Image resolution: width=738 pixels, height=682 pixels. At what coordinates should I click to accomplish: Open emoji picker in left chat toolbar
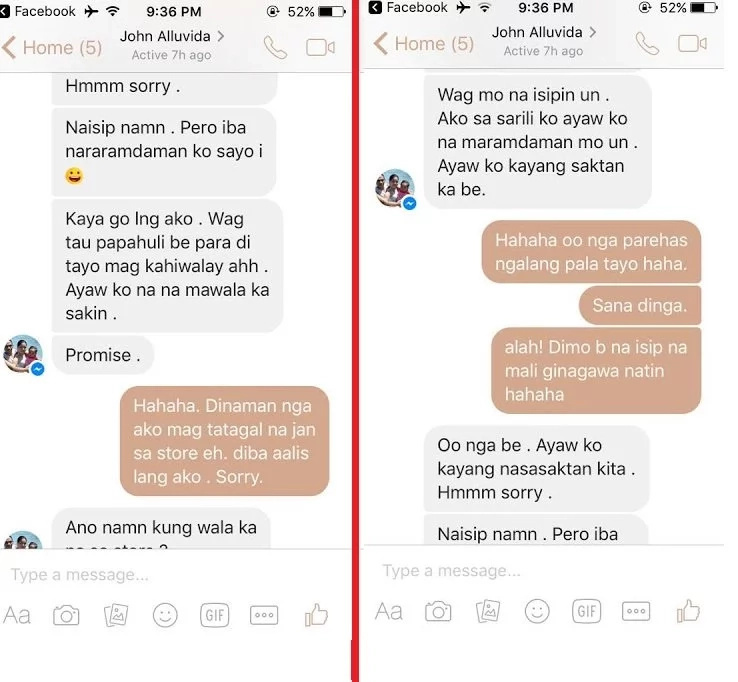[x=165, y=615]
